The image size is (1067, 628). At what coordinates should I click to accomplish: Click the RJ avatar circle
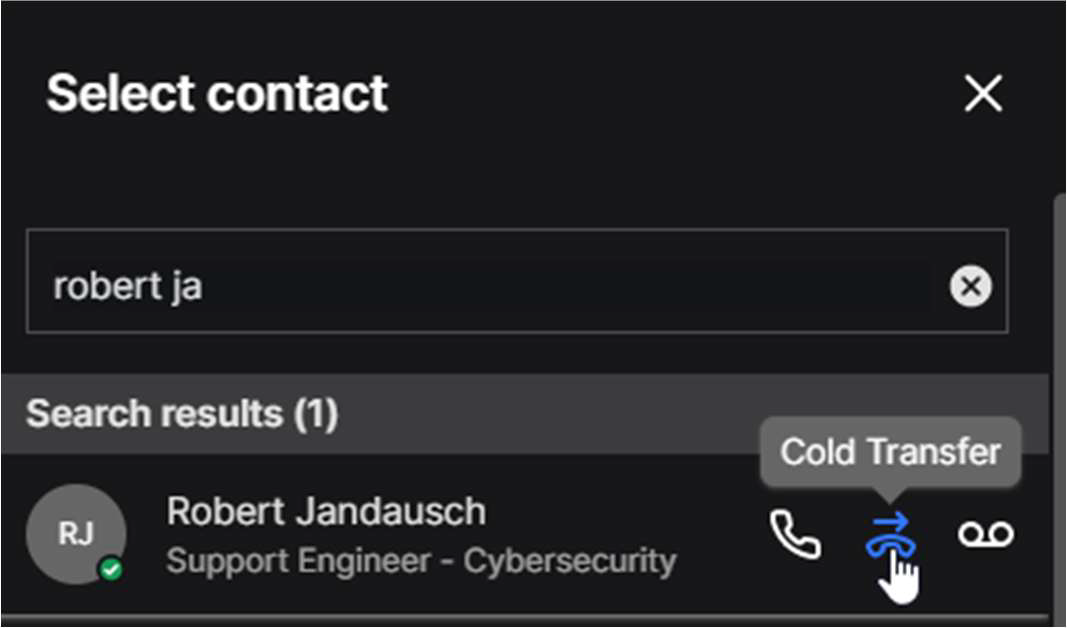click(x=76, y=535)
